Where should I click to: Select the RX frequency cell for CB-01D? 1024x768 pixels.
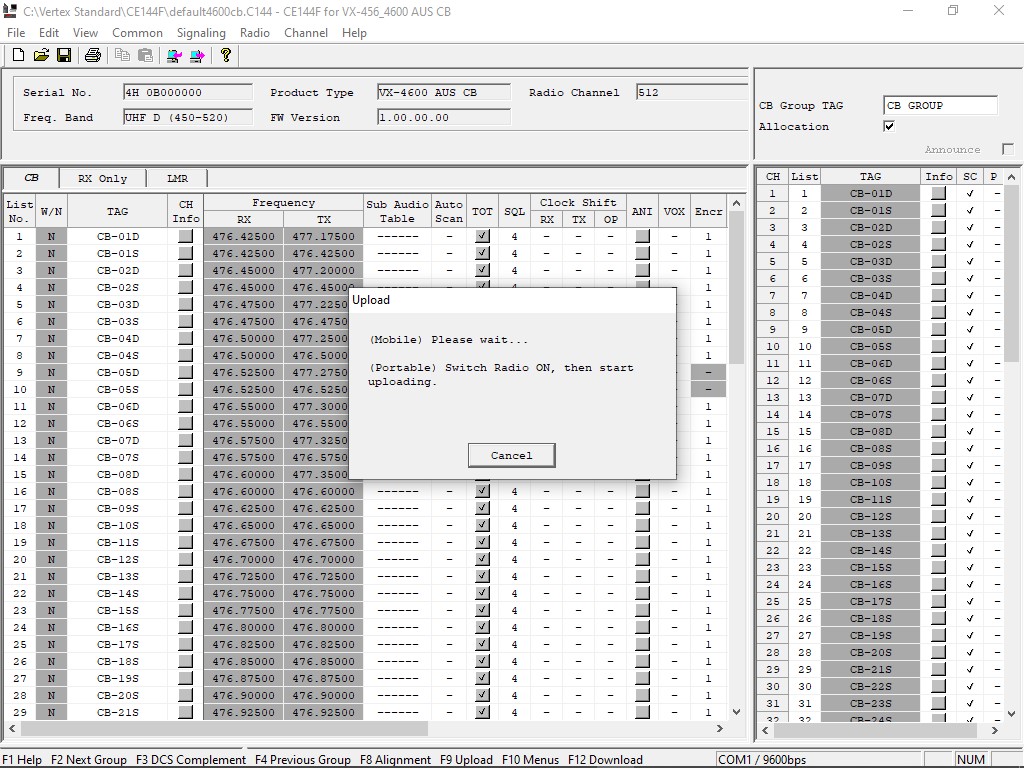coord(244,236)
